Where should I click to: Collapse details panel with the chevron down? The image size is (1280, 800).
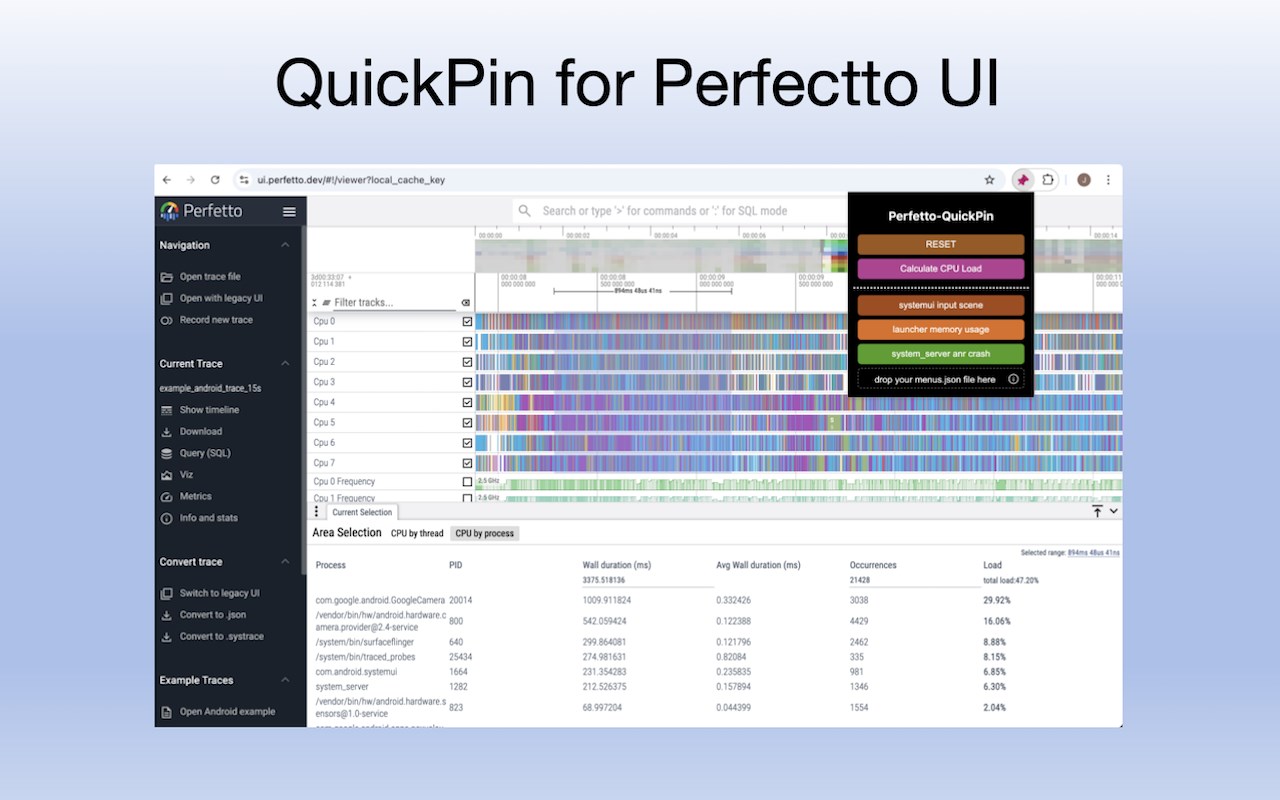1114,511
